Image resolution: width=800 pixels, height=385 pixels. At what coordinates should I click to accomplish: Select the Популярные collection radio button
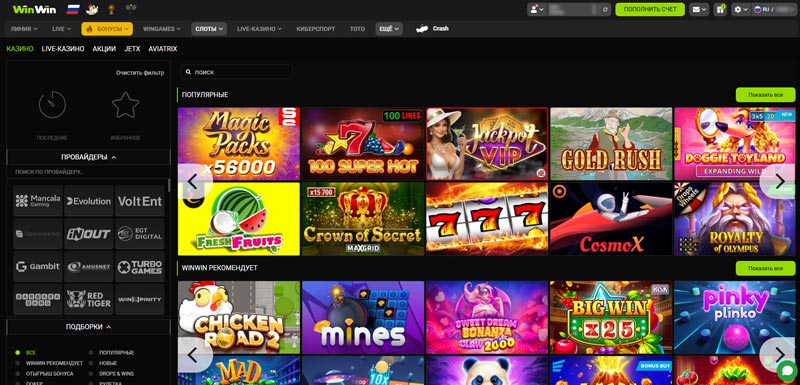[x=90, y=352]
